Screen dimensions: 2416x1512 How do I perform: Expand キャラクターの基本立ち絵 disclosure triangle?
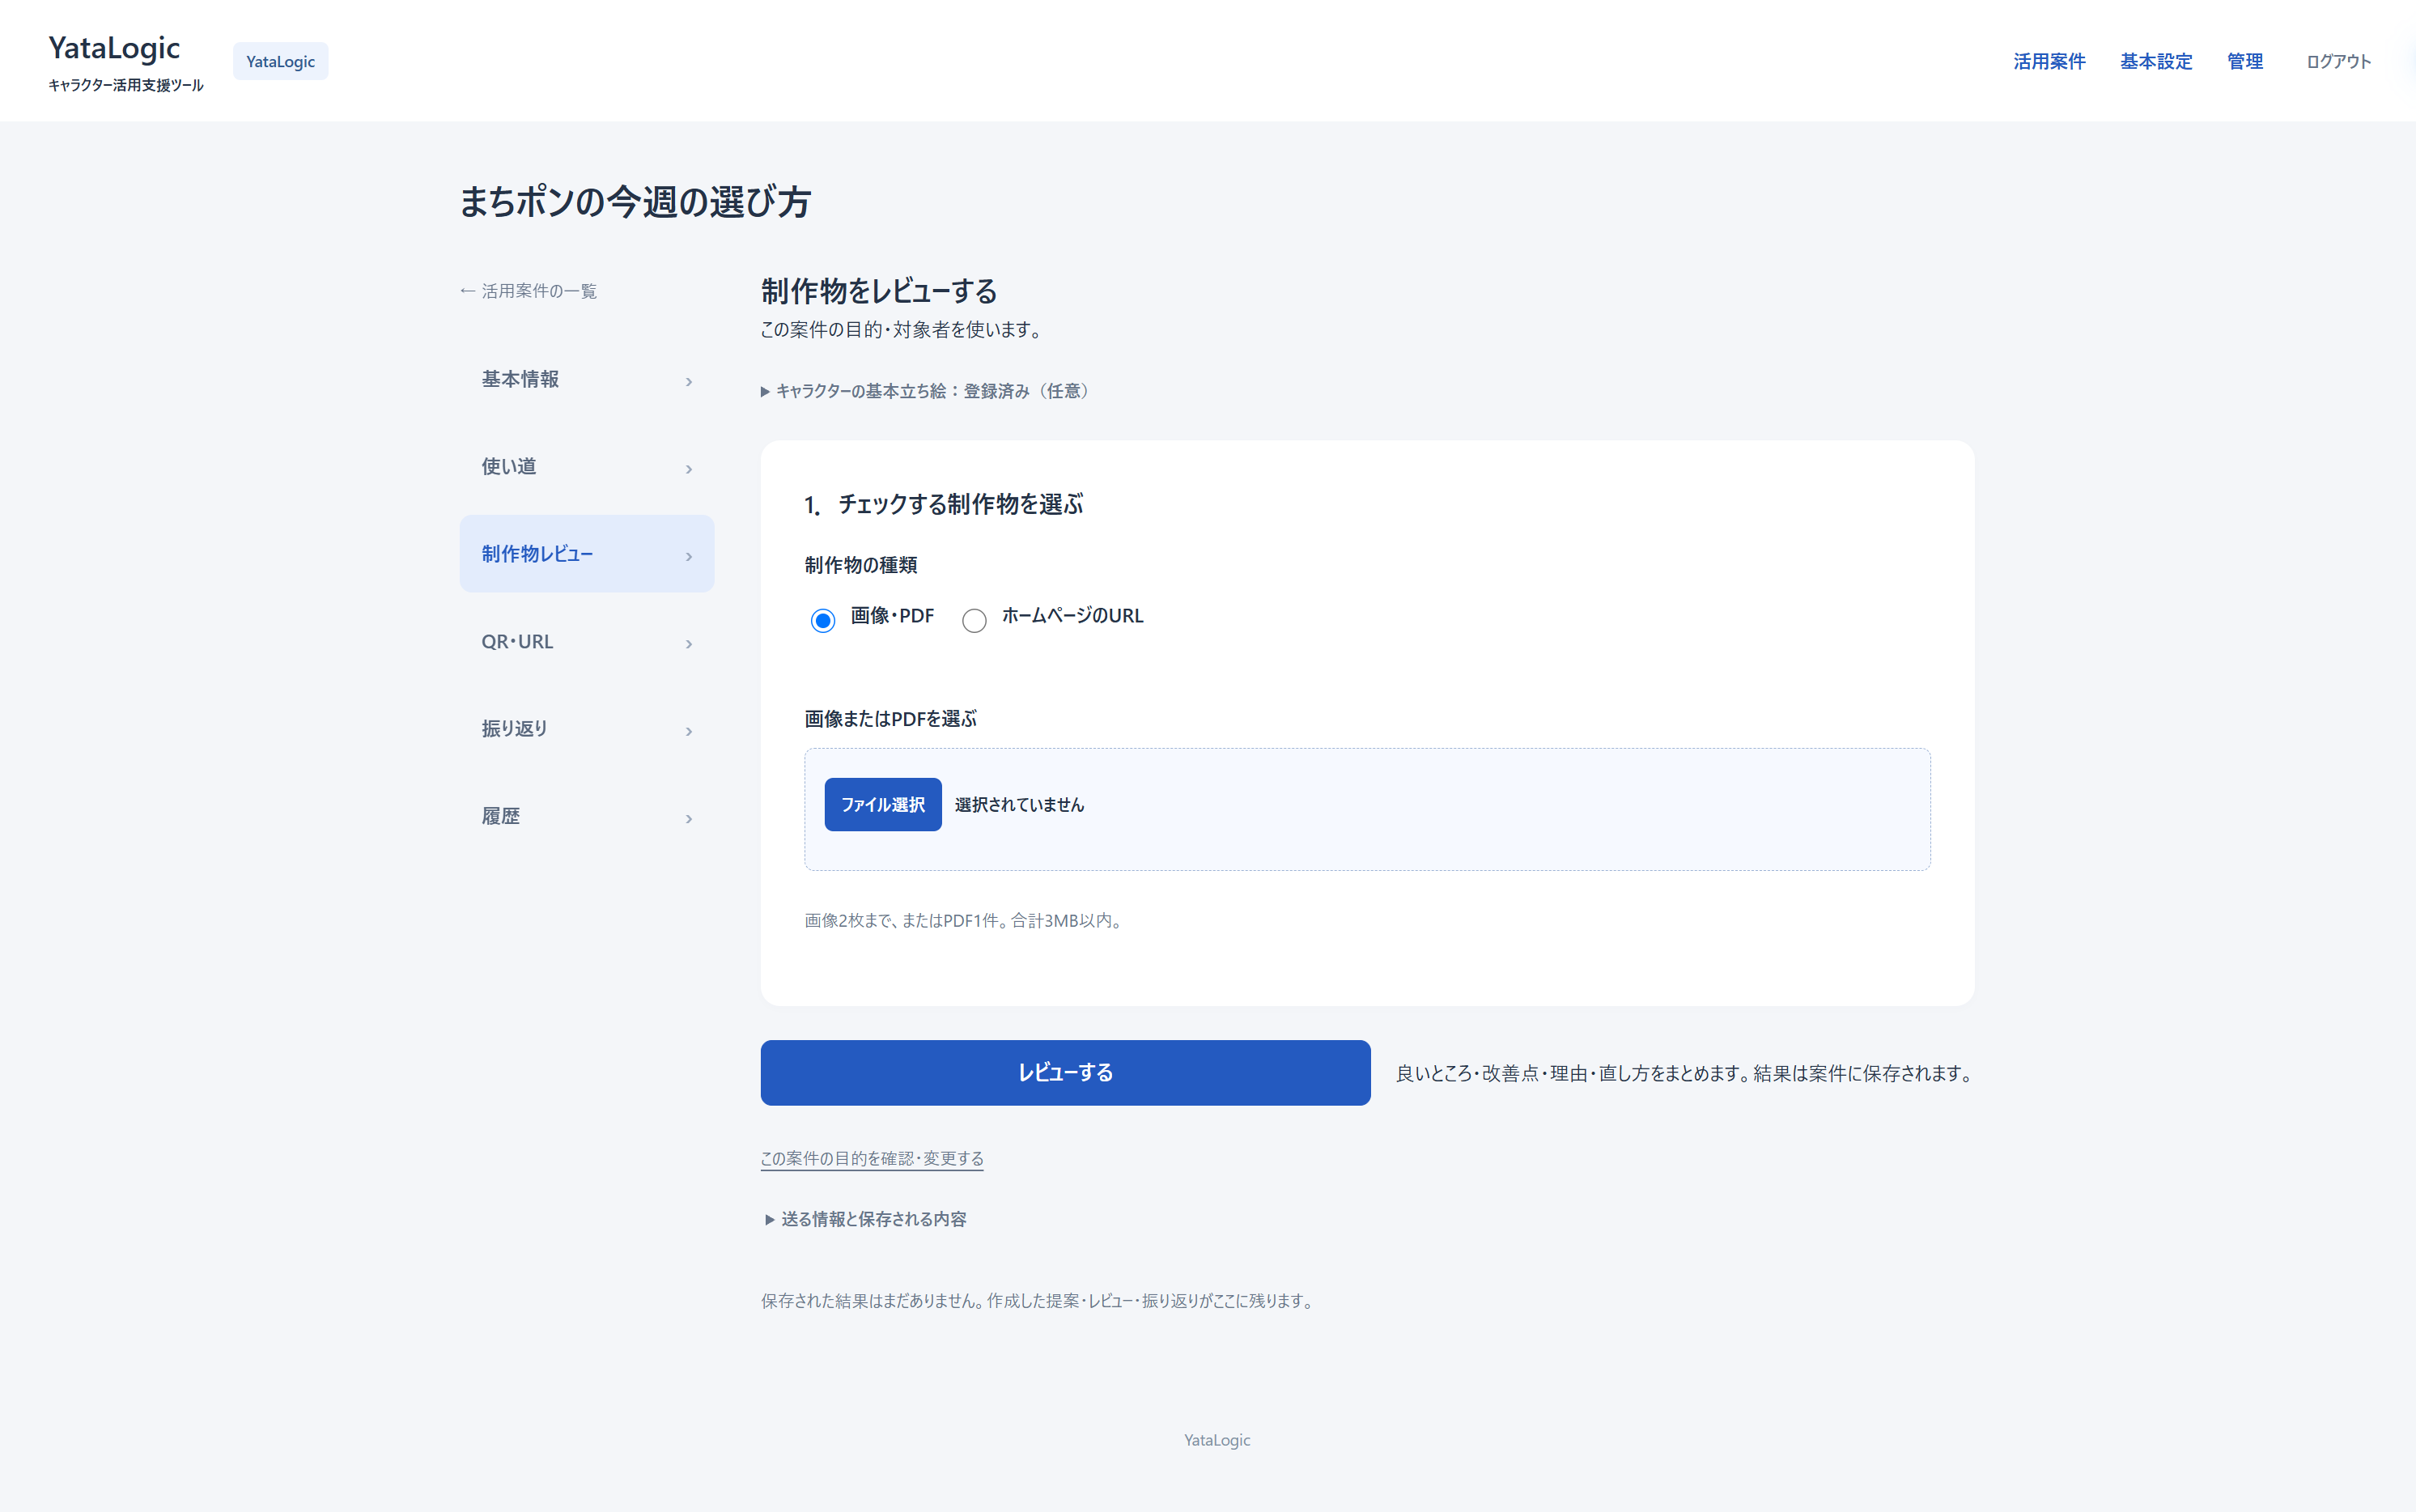[765, 391]
